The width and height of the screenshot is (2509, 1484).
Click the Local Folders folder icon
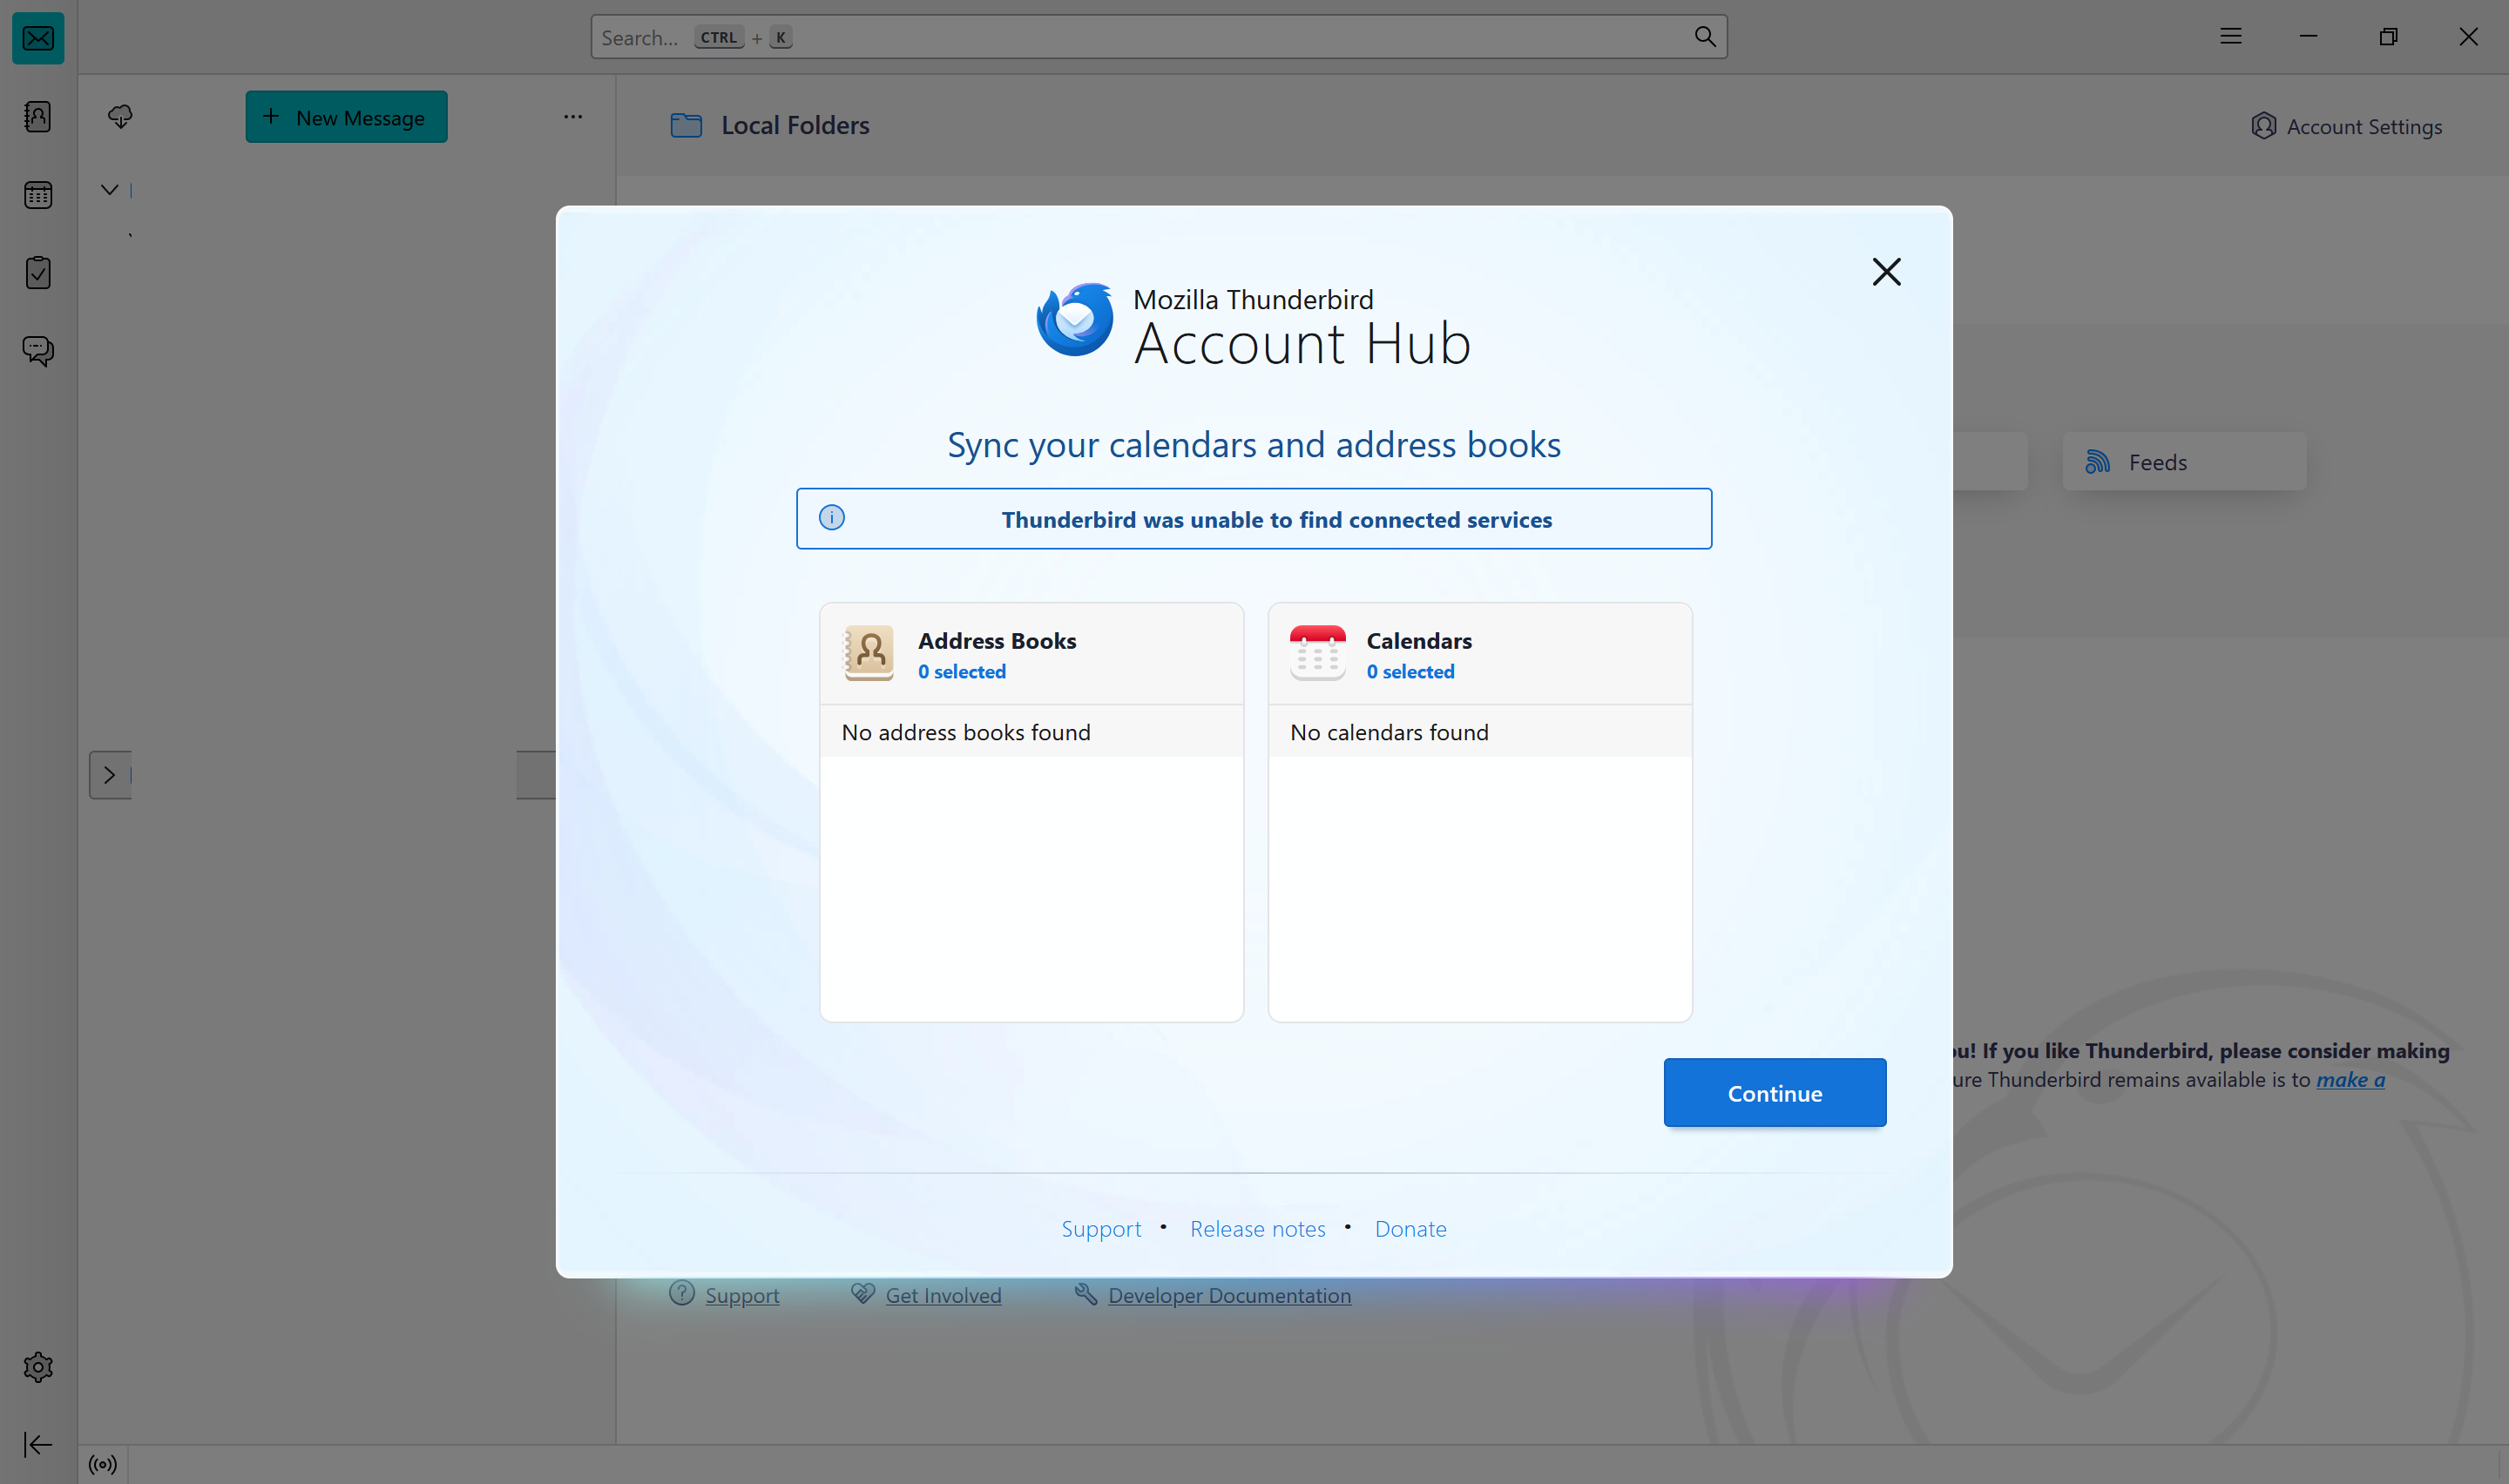pyautogui.click(x=686, y=125)
